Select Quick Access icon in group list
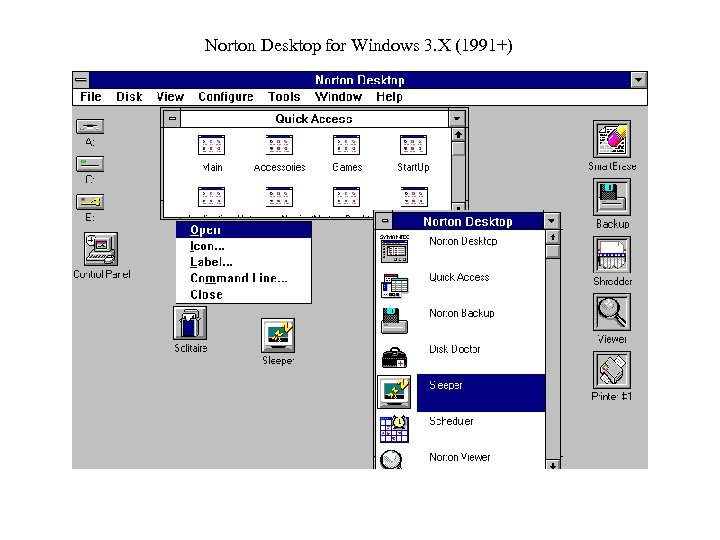Viewport: 720px width, 540px height. [394, 285]
